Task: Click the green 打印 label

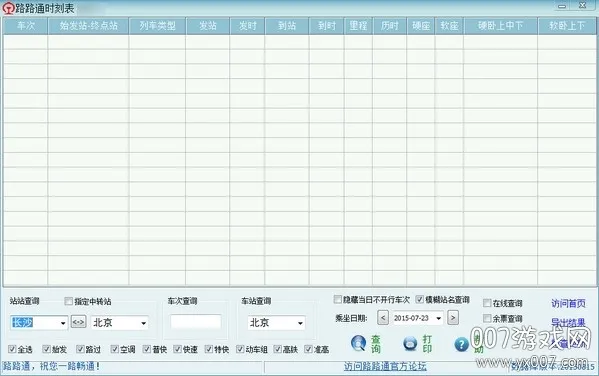Action: [x=427, y=344]
